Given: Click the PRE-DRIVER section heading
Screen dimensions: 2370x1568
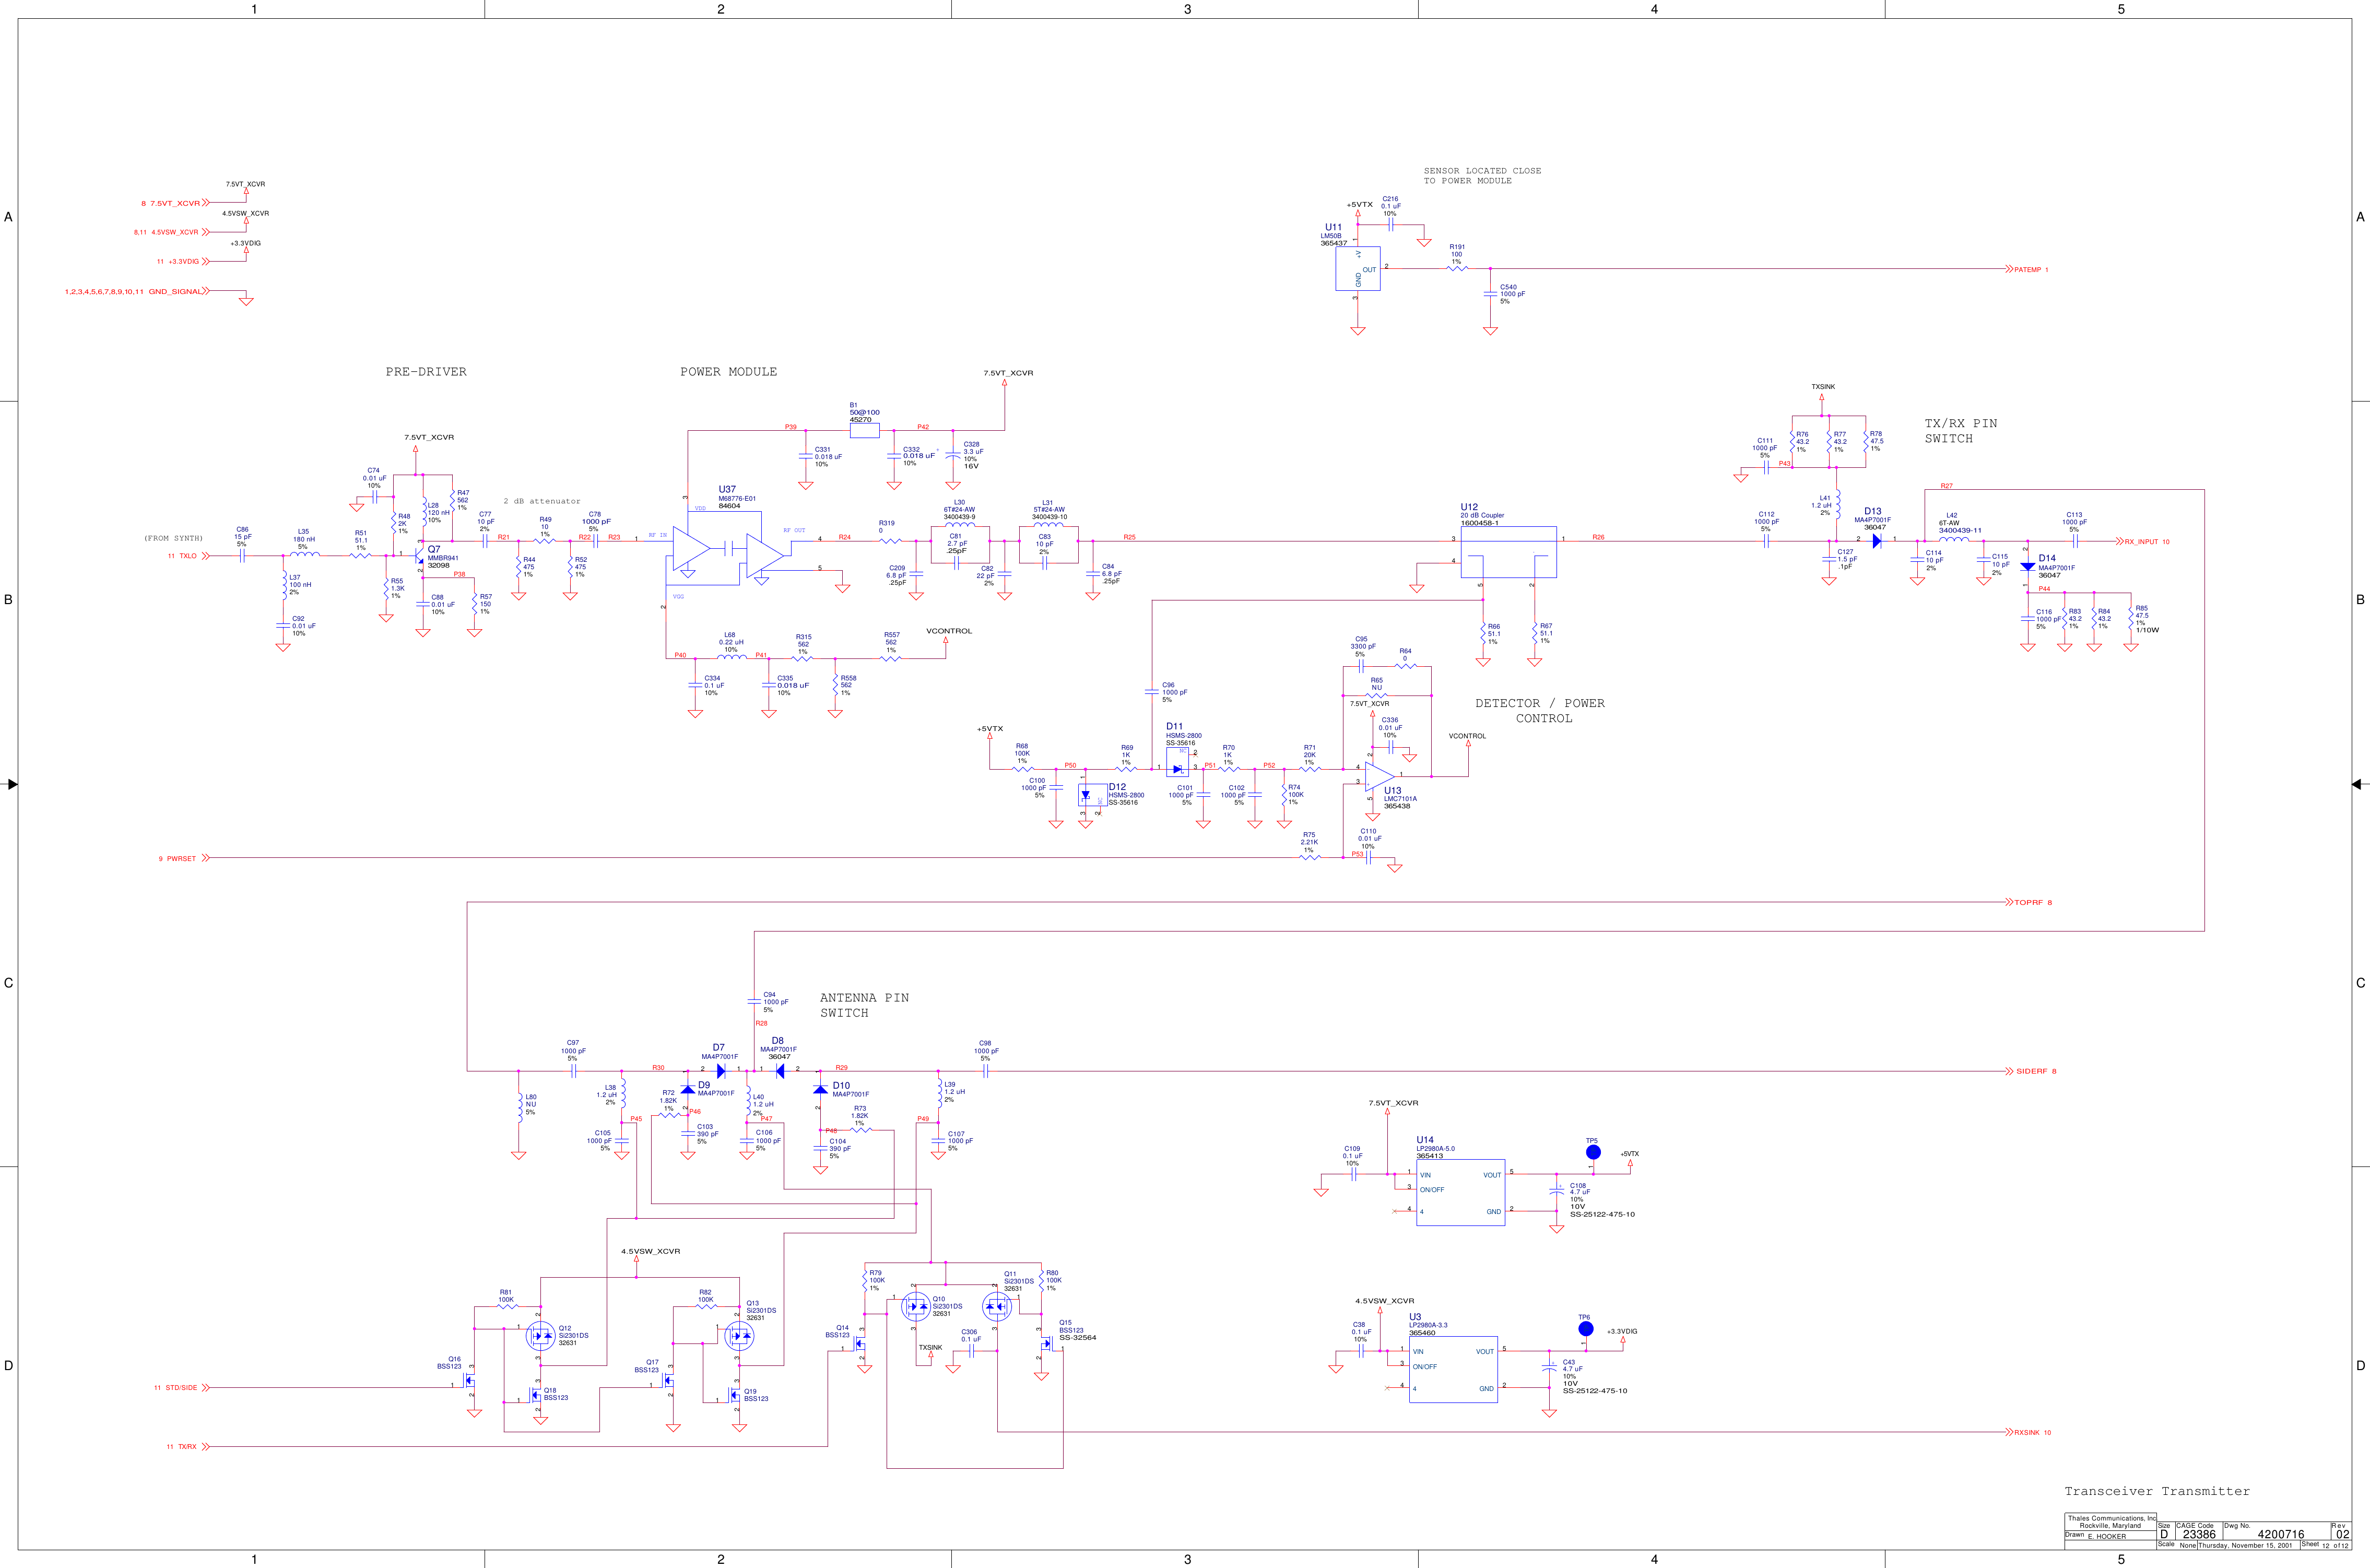Looking at the screenshot, I should tap(426, 372).
